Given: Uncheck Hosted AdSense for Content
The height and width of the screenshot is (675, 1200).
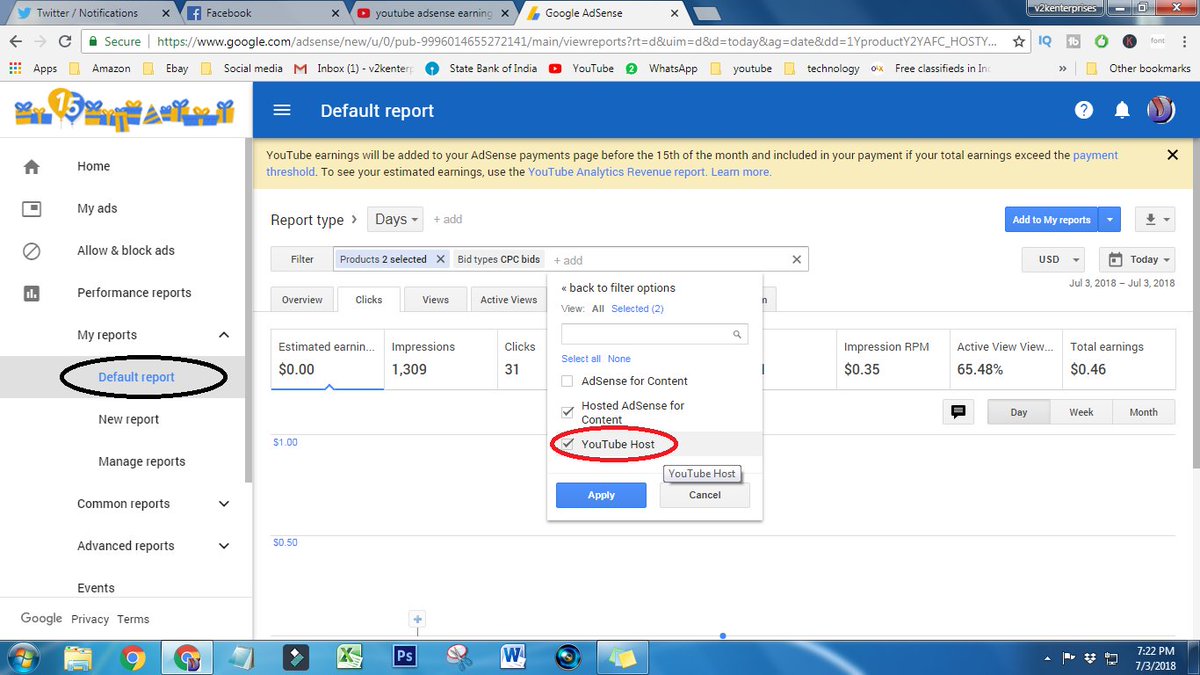Looking at the screenshot, I should (x=567, y=412).
